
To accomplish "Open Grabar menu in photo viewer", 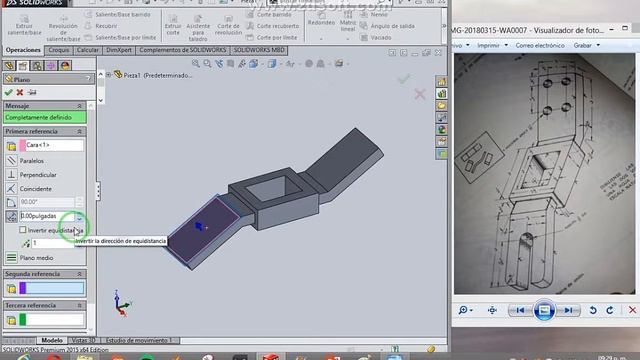I will point(587,45).
